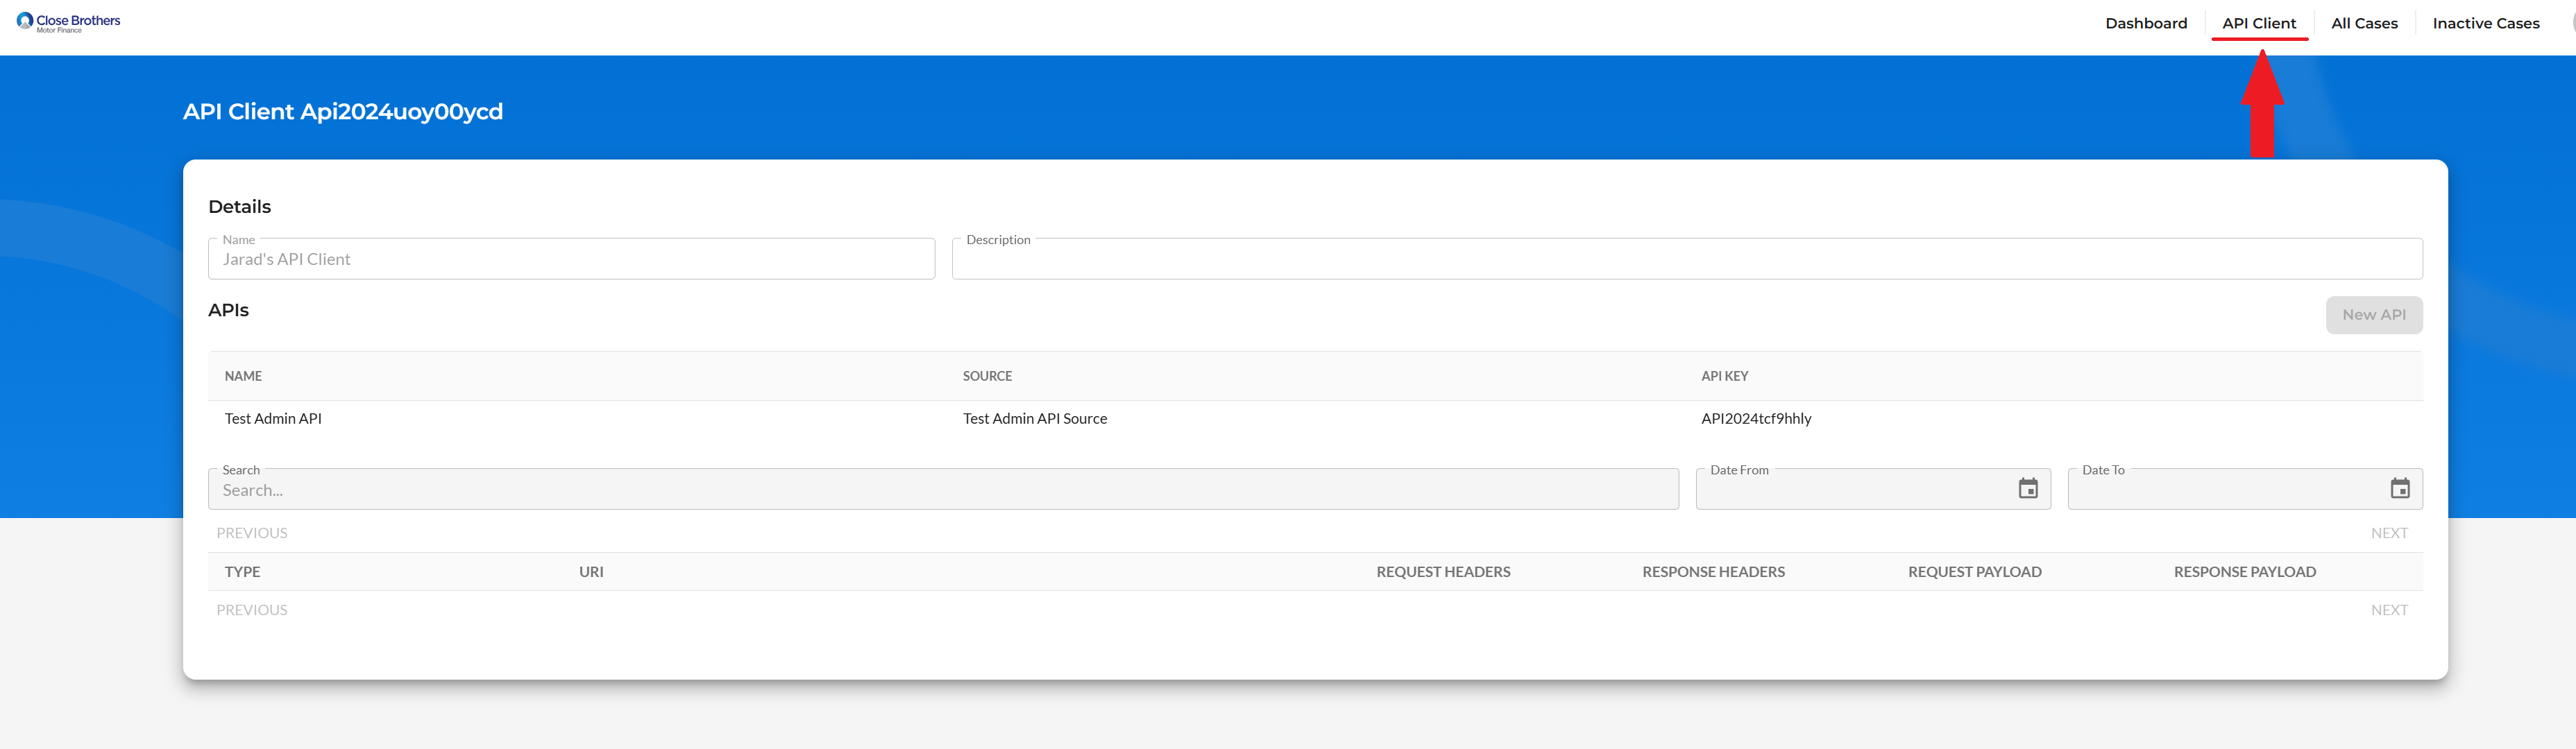Click the Close Brothers logo
This screenshot has height=749, width=2576.
point(67,20)
